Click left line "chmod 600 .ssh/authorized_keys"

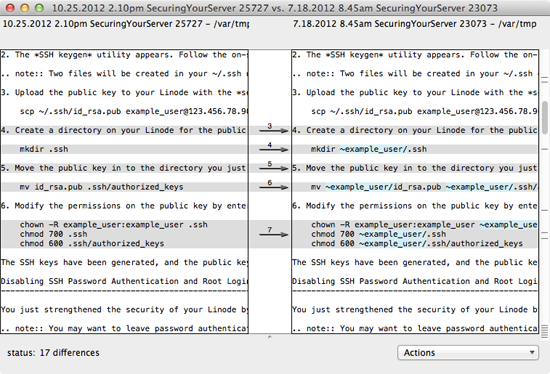point(92,243)
